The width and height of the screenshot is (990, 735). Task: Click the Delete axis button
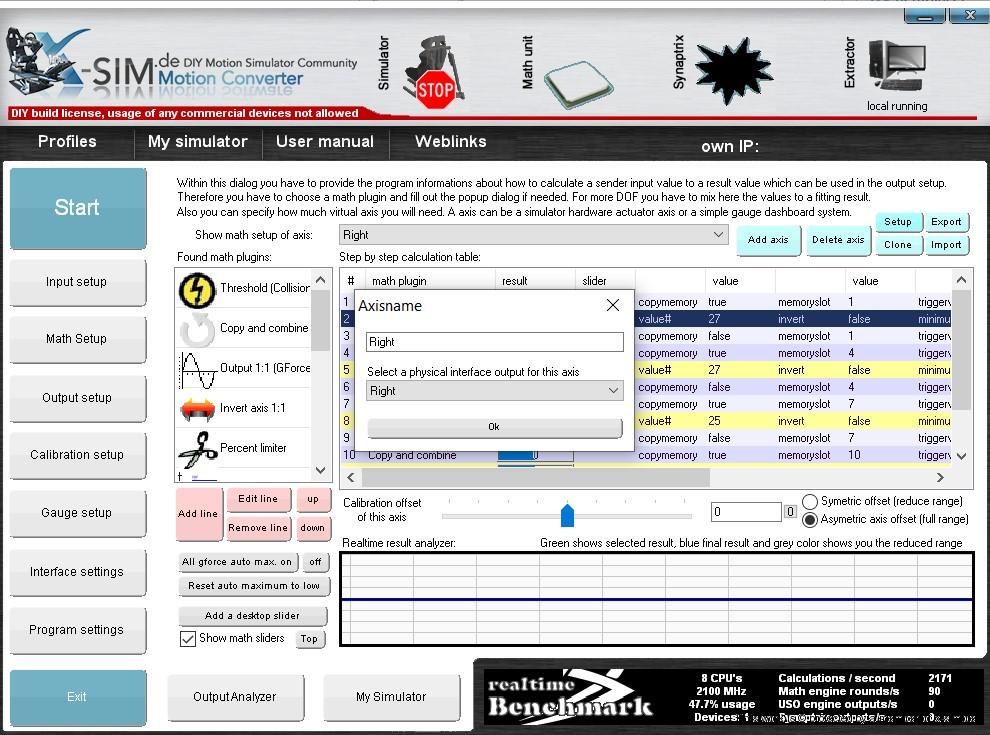pyautogui.click(x=838, y=240)
